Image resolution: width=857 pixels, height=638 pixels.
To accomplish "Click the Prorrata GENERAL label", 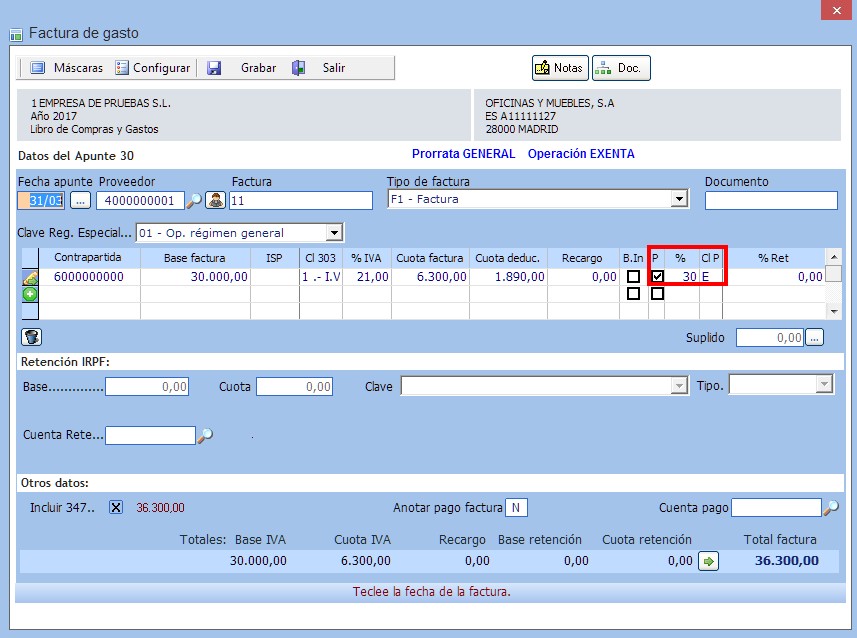I will [x=463, y=154].
